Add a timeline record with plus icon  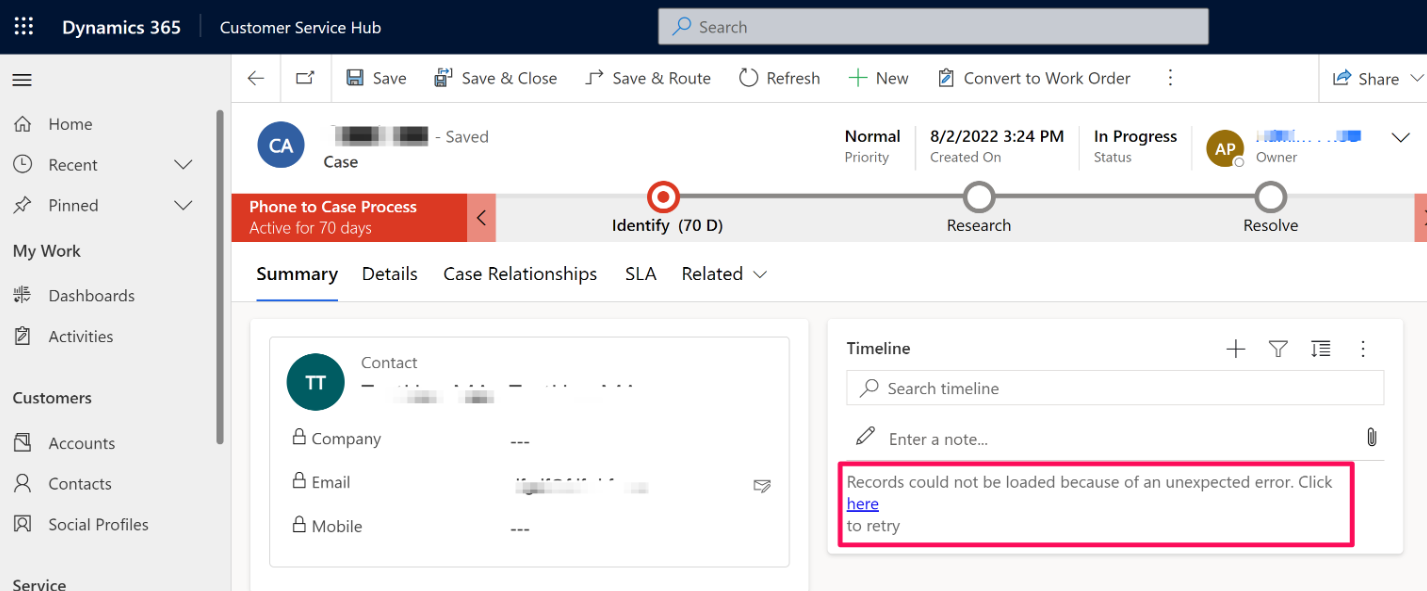(1236, 349)
